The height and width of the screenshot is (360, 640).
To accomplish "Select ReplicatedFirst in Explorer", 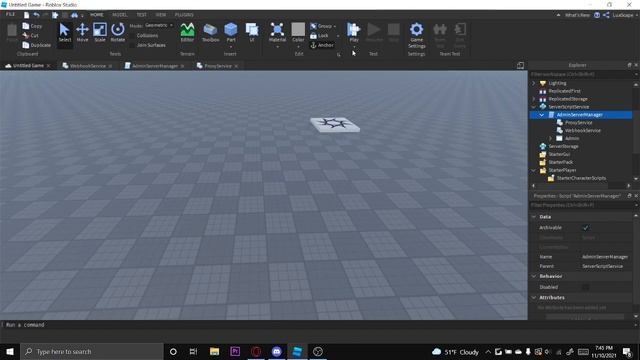I will [x=564, y=91].
